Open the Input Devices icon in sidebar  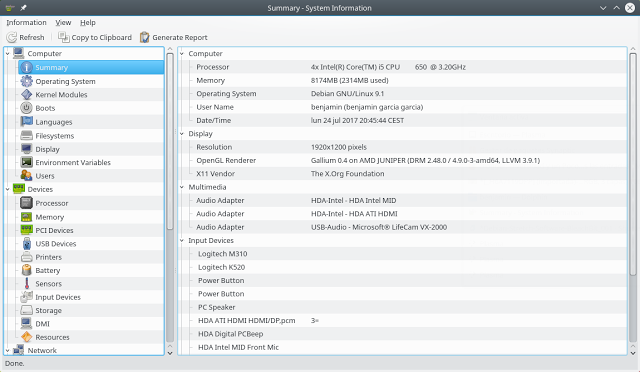[27, 297]
